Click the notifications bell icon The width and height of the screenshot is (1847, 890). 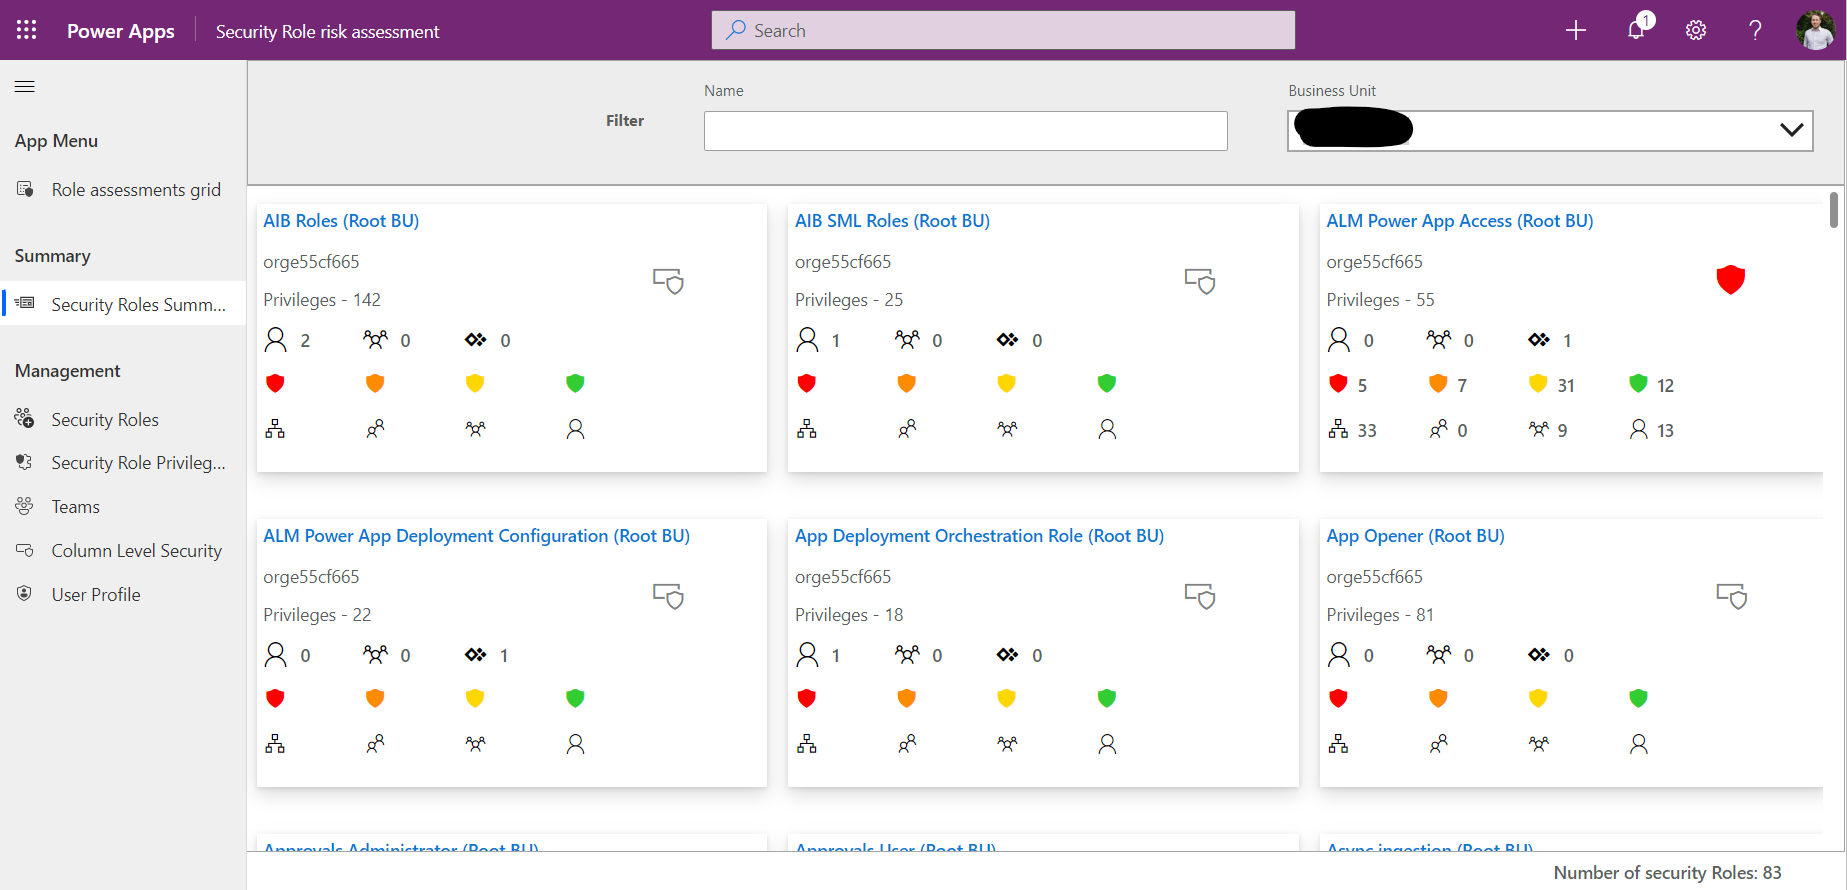(1636, 30)
